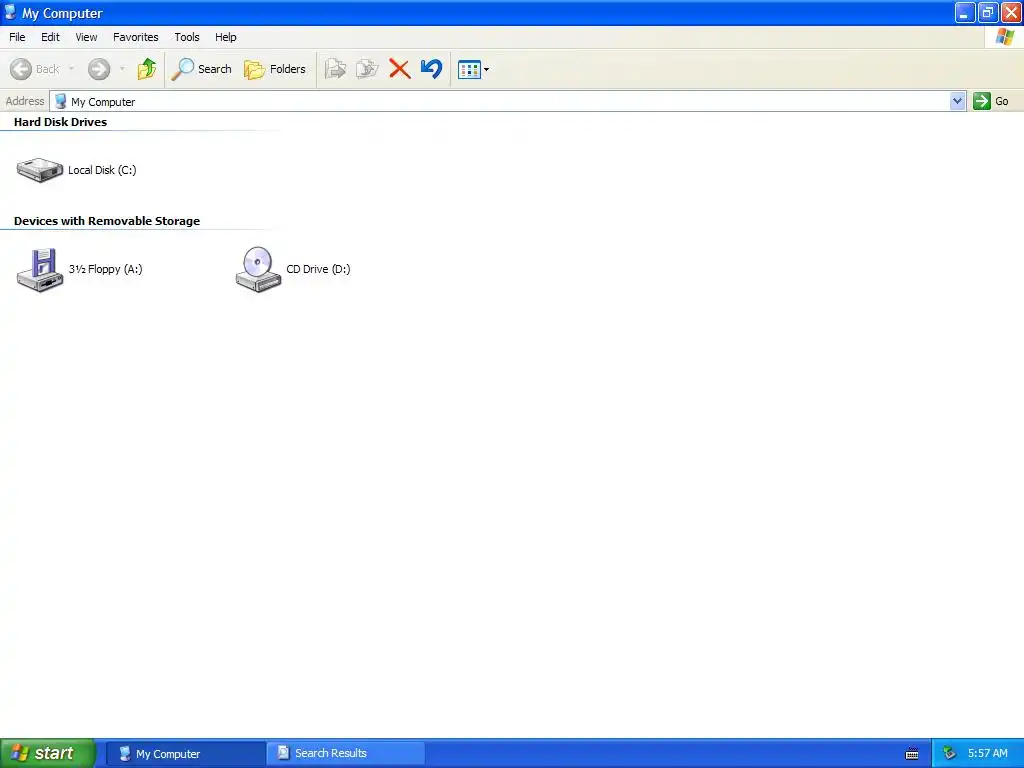This screenshot has height=768, width=1024.
Task: Click the Forward navigation arrow
Action: pyautogui.click(x=99, y=69)
